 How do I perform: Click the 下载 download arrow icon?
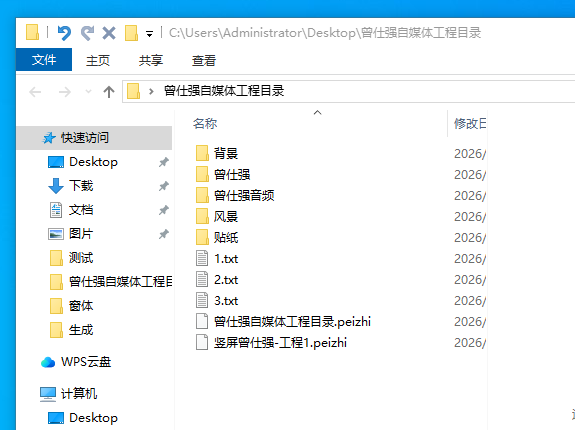pyautogui.click(x=56, y=186)
